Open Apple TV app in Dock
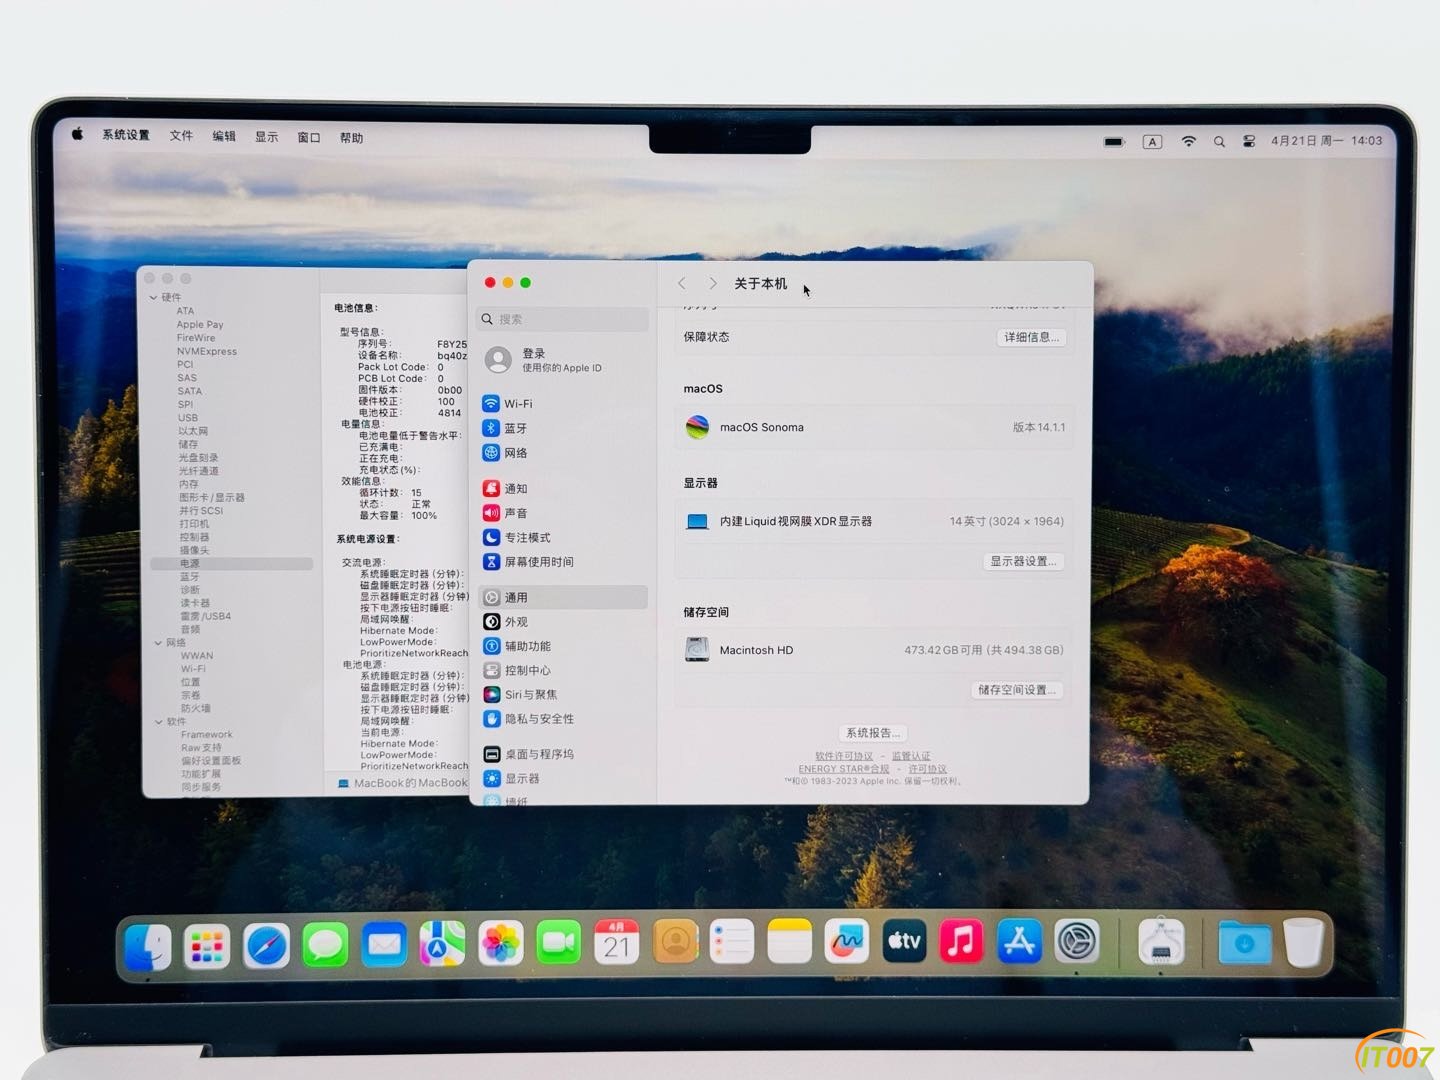The height and width of the screenshot is (1080, 1440). click(904, 941)
